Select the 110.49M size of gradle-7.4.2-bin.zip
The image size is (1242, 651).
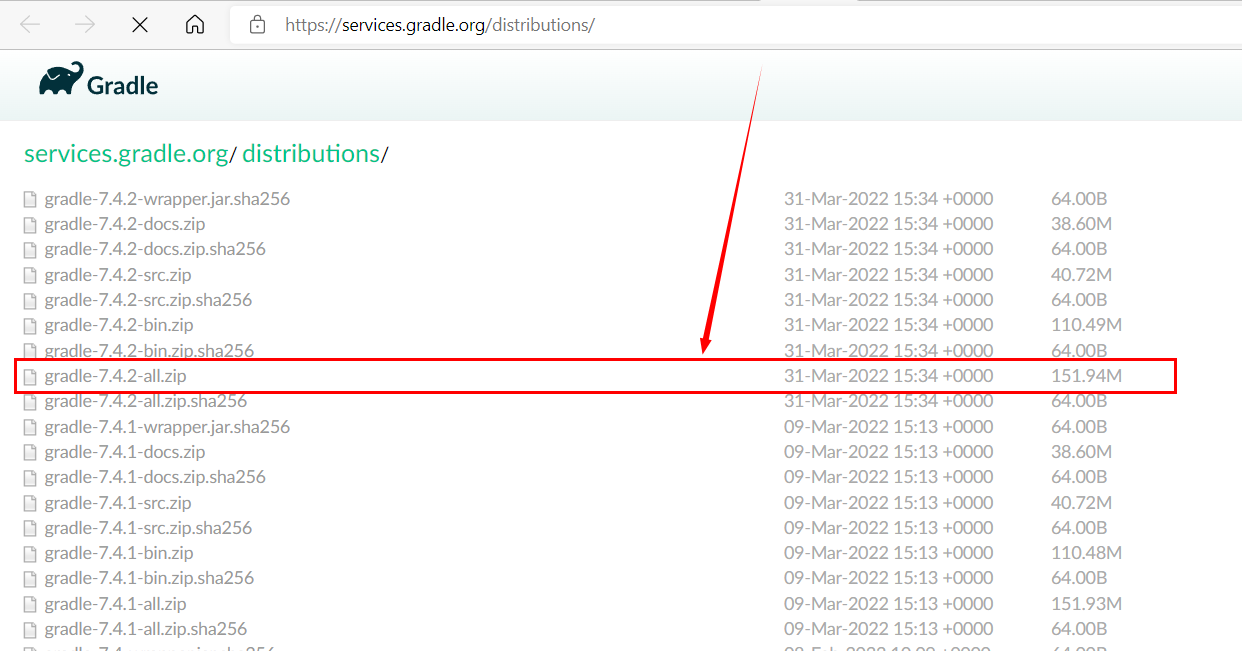pyautogui.click(x=1086, y=324)
